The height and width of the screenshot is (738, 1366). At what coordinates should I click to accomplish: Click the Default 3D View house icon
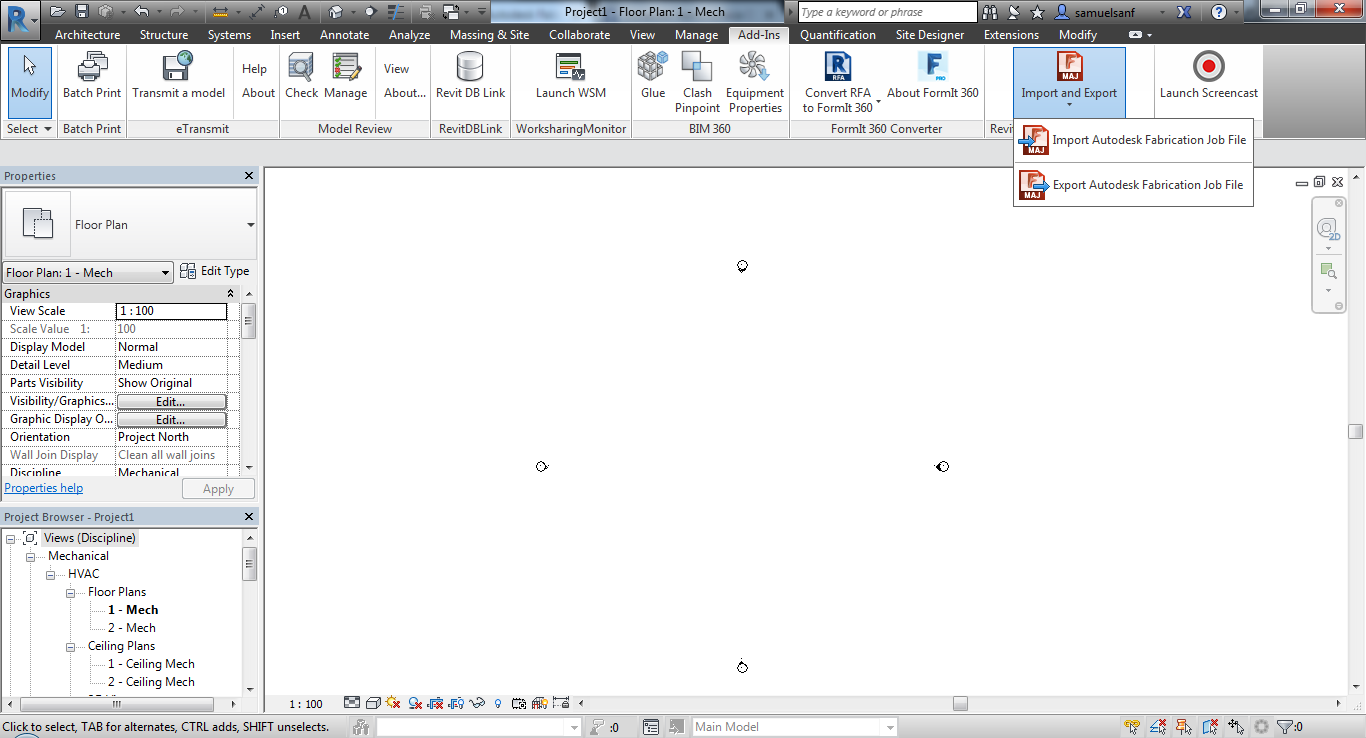point(336,12)
